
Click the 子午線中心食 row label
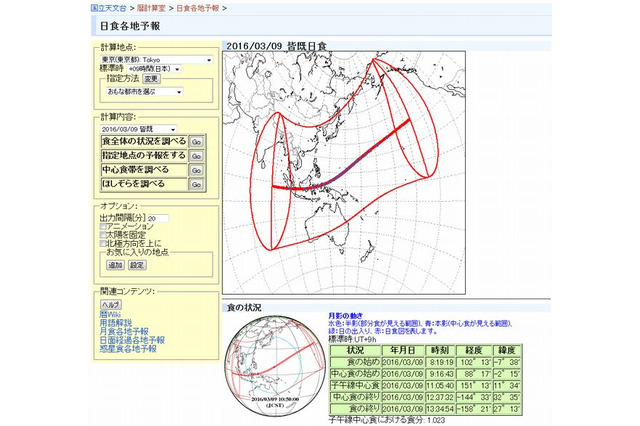click(x=355, y=385)
